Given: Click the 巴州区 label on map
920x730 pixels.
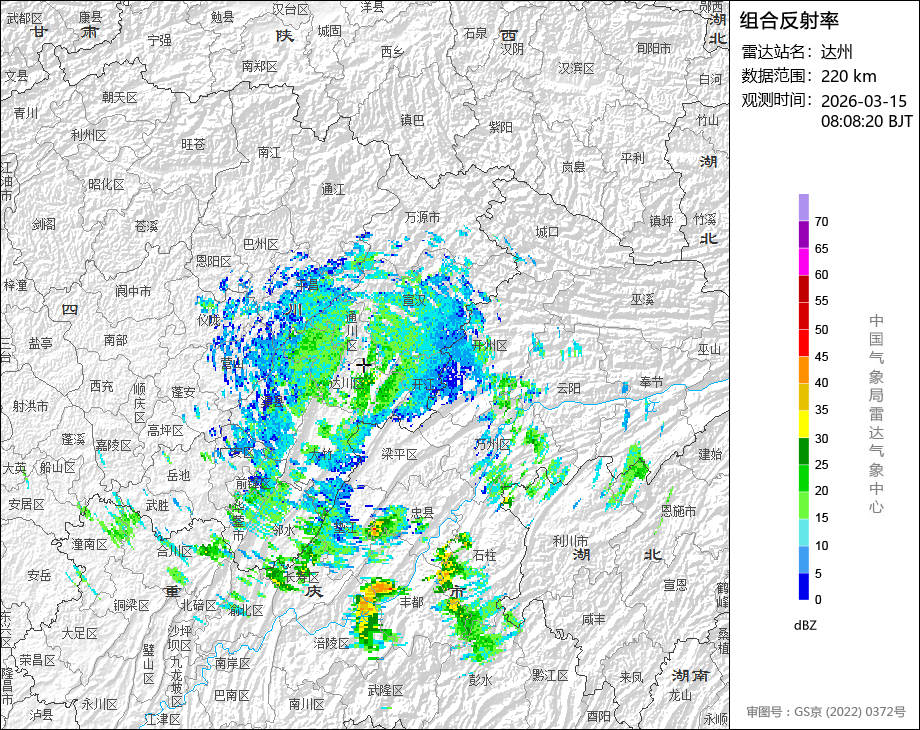Looking at the screenshot, I should 261,244.
